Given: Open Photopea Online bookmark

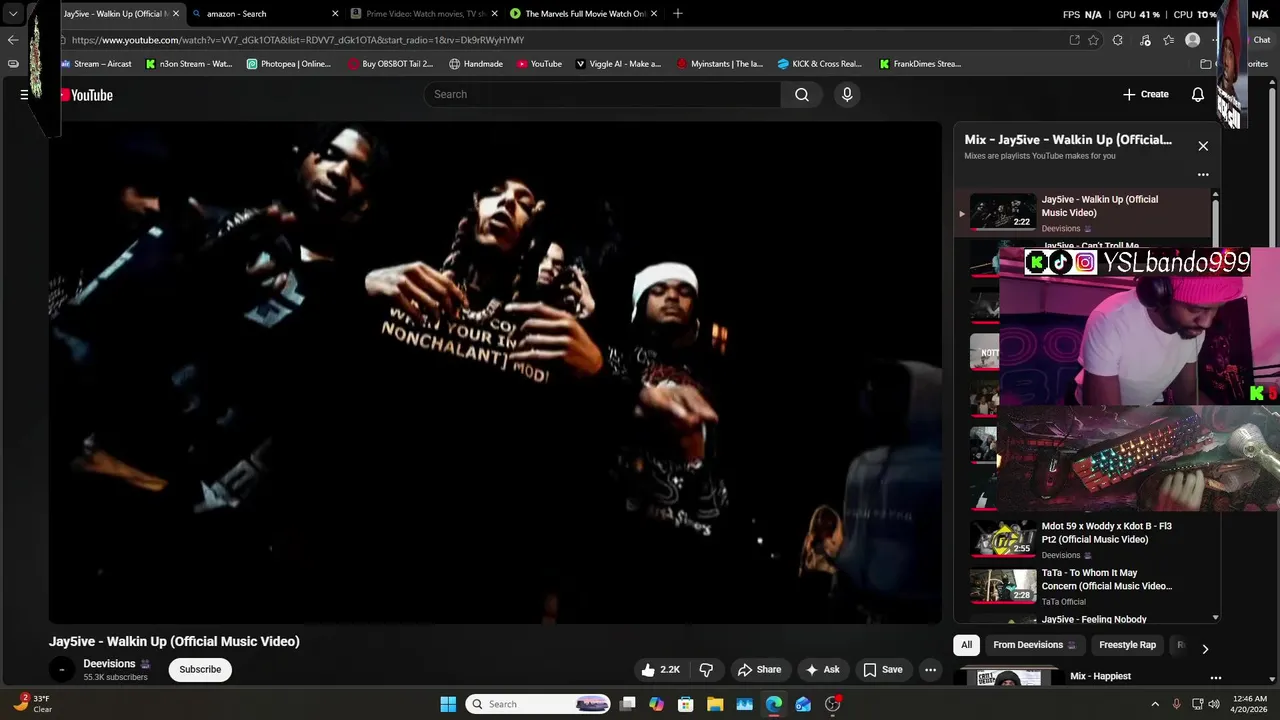Looking at the screenshot, I should (x=288, y=64).
